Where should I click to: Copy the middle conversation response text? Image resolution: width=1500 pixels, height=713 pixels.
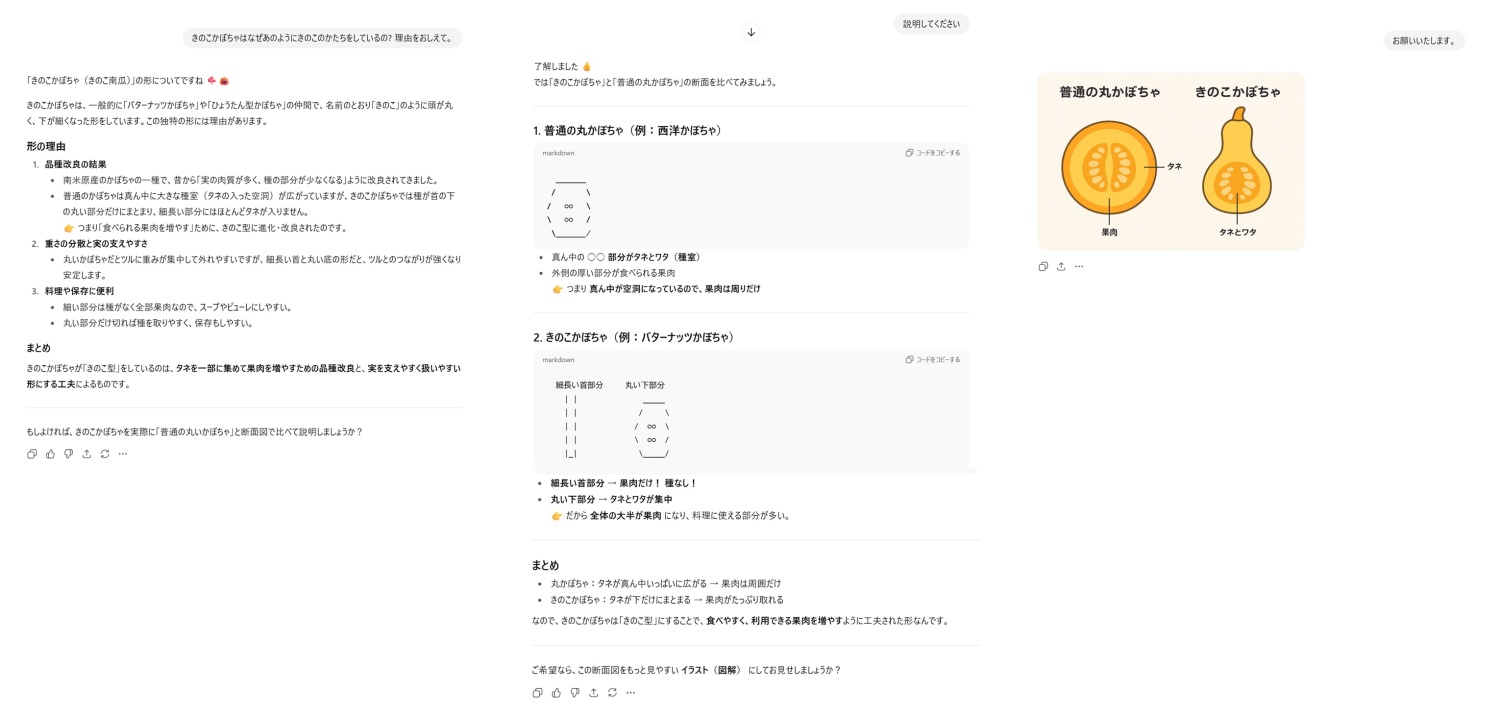538,693
